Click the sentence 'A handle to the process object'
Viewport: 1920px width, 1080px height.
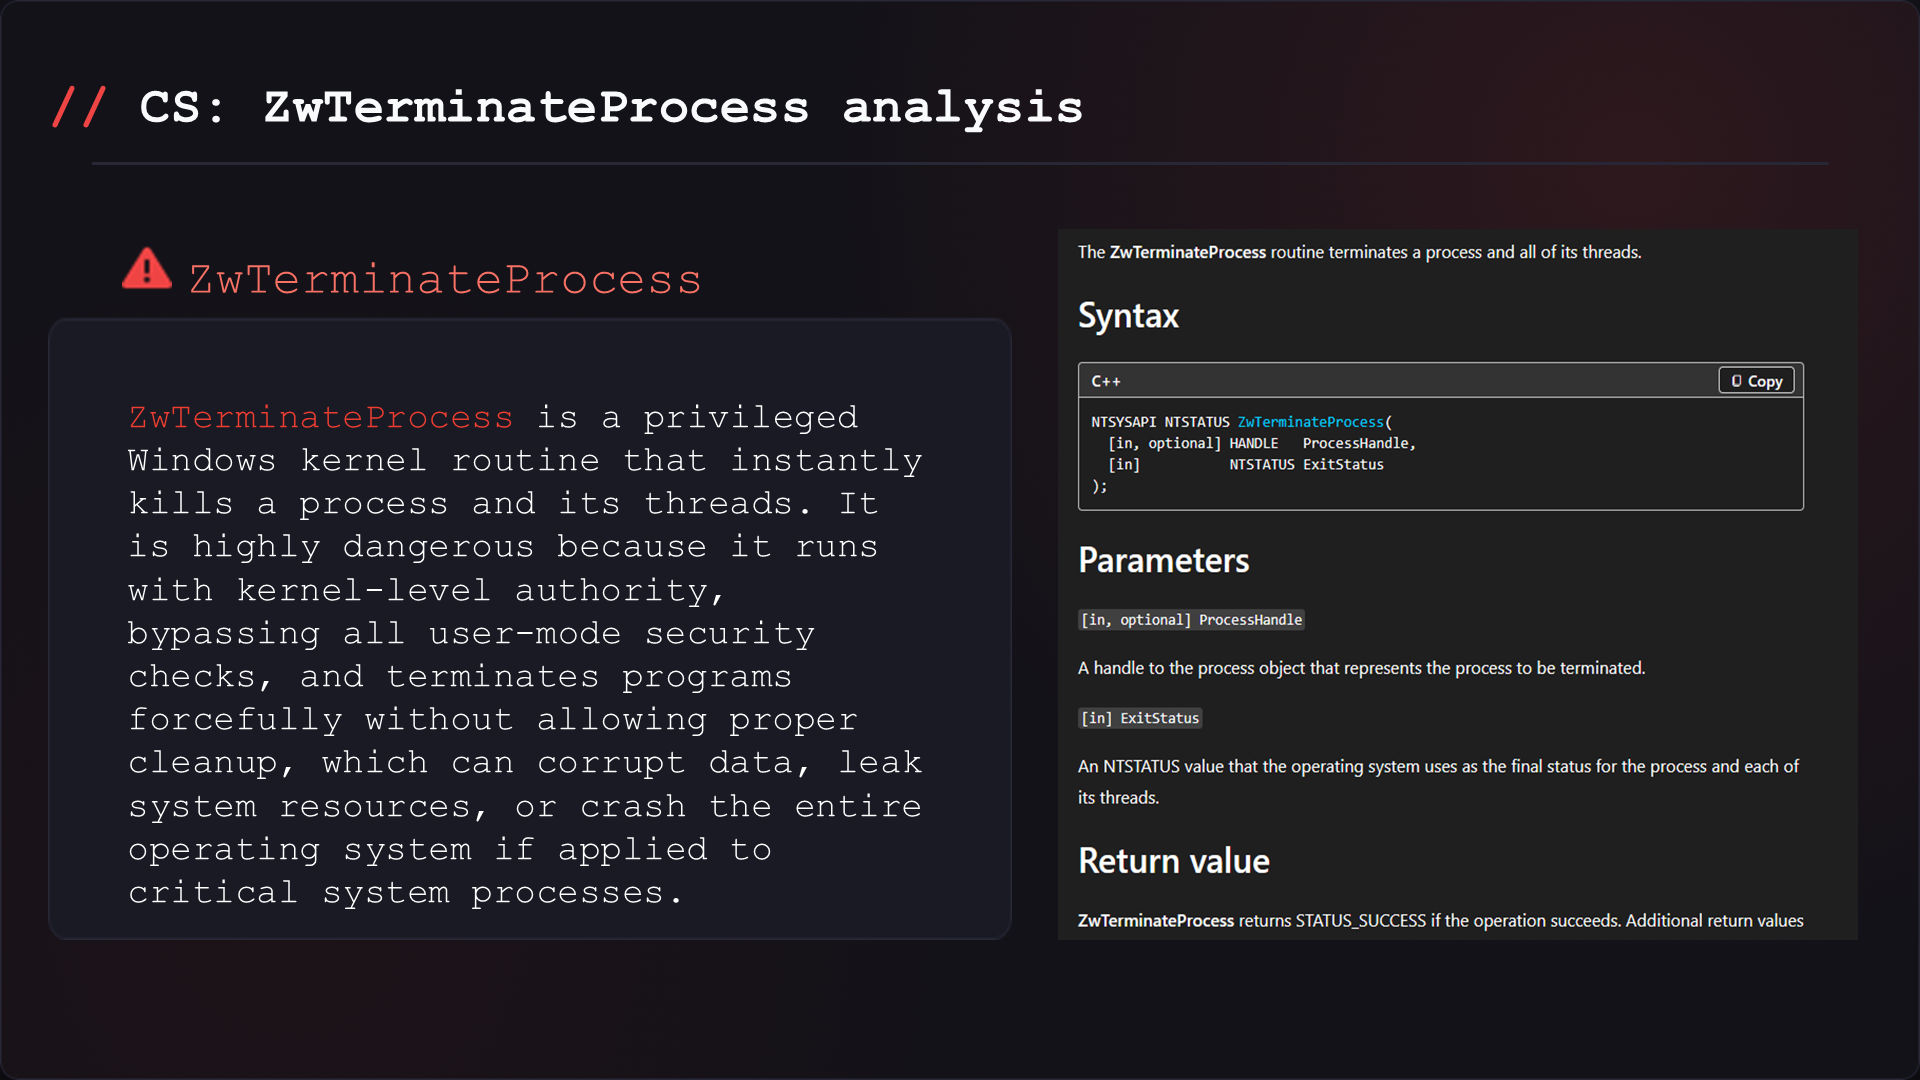(x=1361, y=668)
